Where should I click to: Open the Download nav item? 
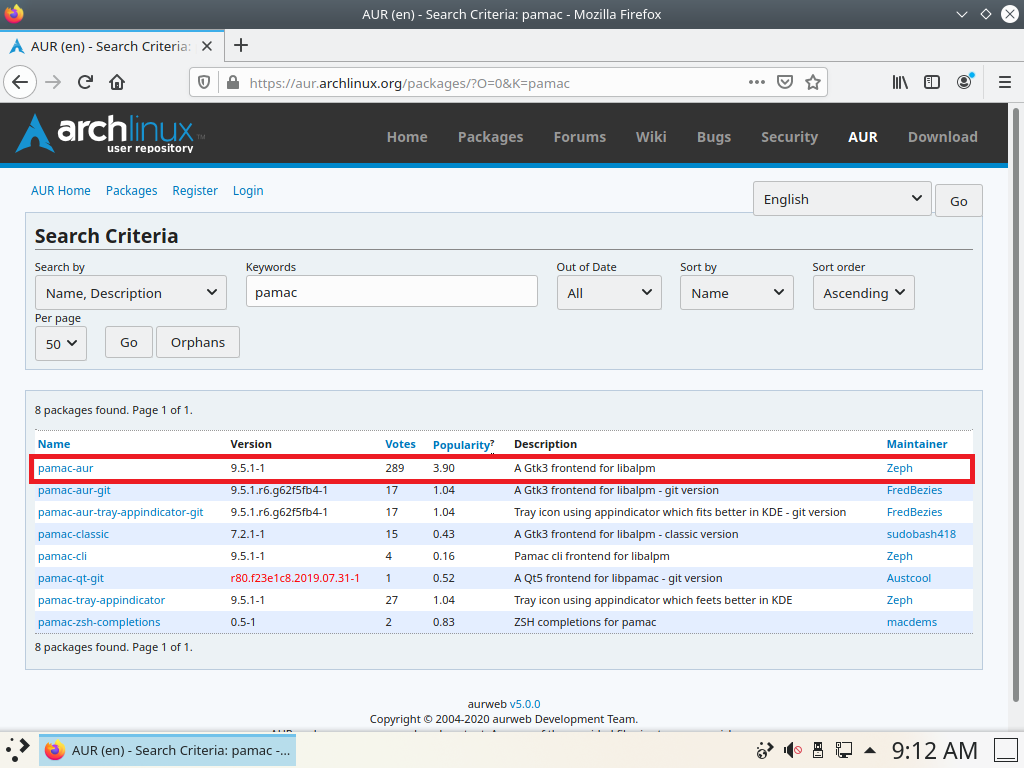point(942,136)
